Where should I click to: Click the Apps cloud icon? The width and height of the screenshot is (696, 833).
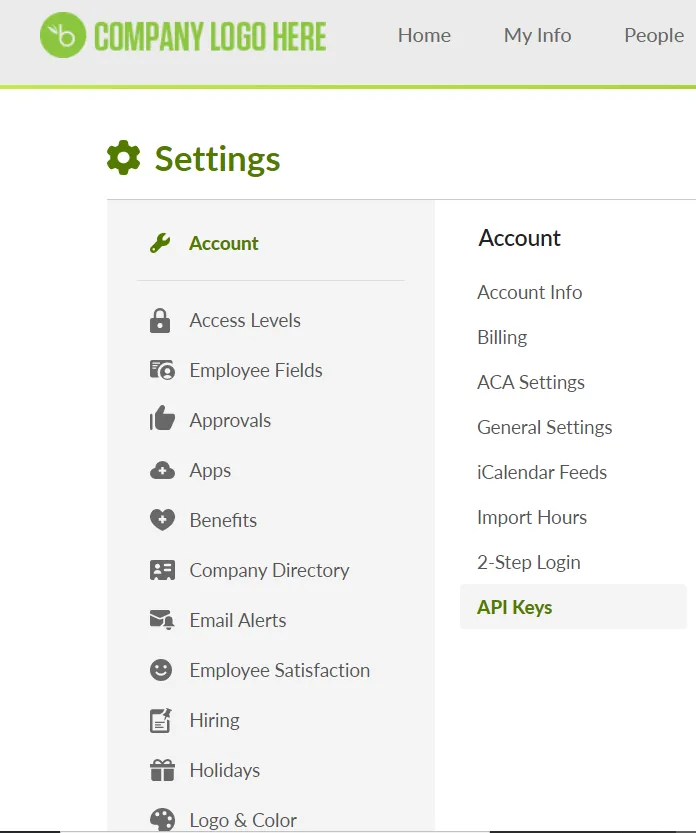(162, 471)
